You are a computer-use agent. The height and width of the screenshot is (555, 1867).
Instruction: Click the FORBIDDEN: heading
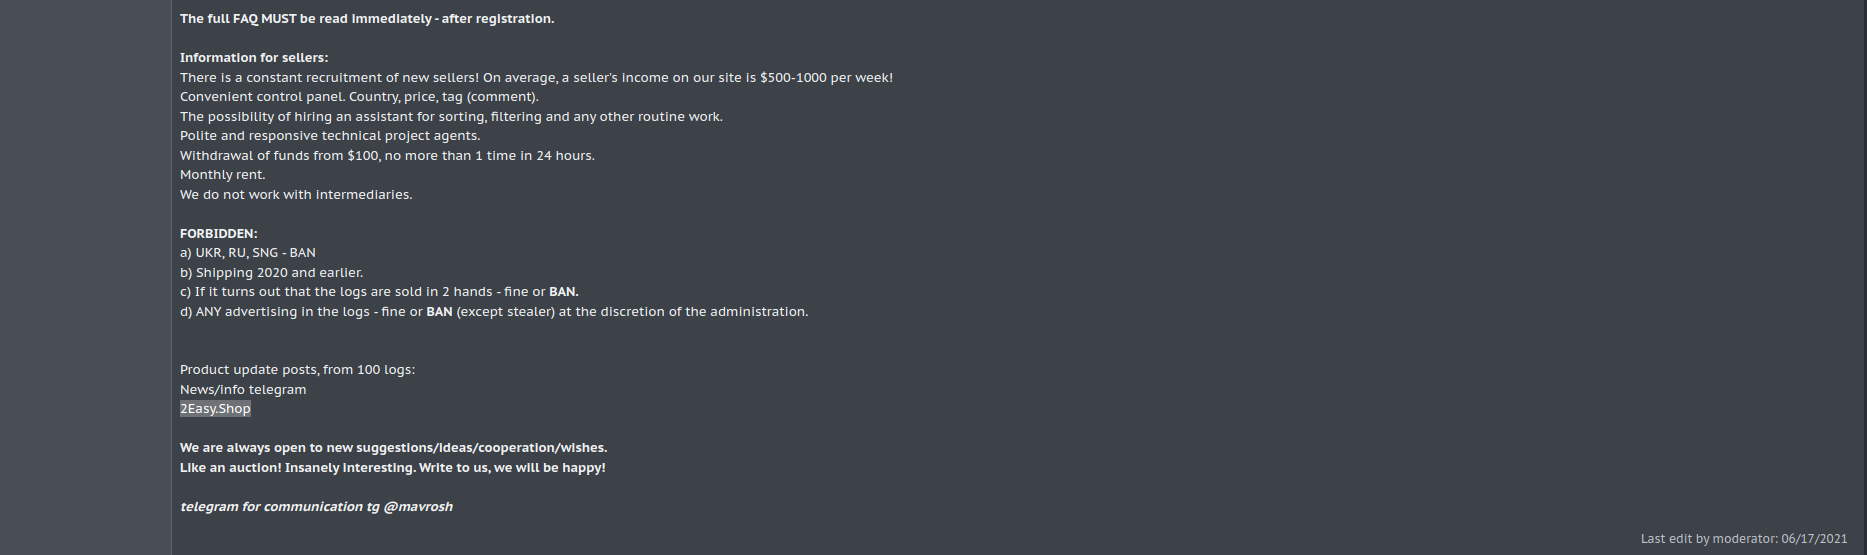[x=218, y=234]
